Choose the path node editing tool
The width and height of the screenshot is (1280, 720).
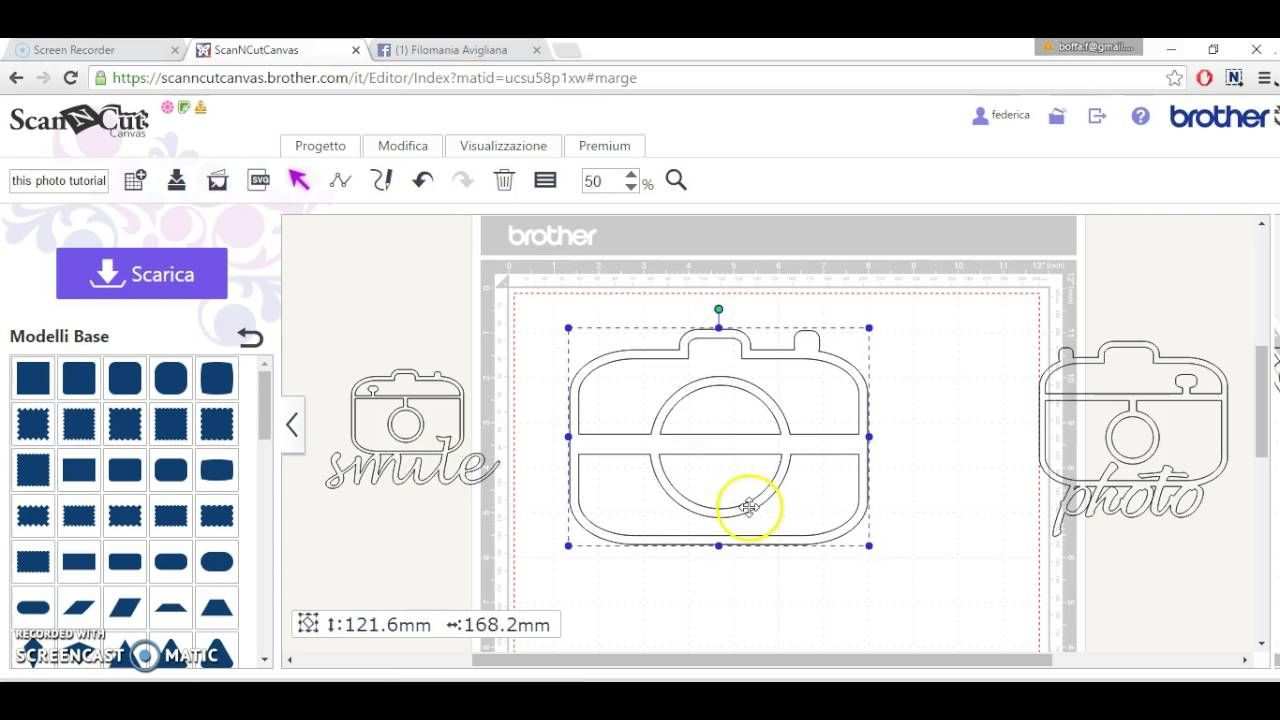[x=340, y=180]
